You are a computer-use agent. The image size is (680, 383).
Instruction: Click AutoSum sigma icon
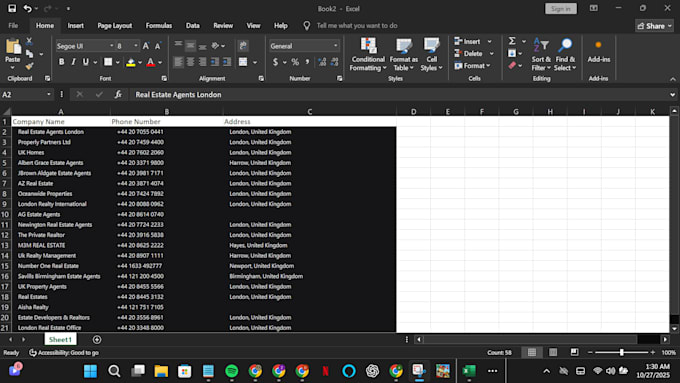[x=512, y=41]
